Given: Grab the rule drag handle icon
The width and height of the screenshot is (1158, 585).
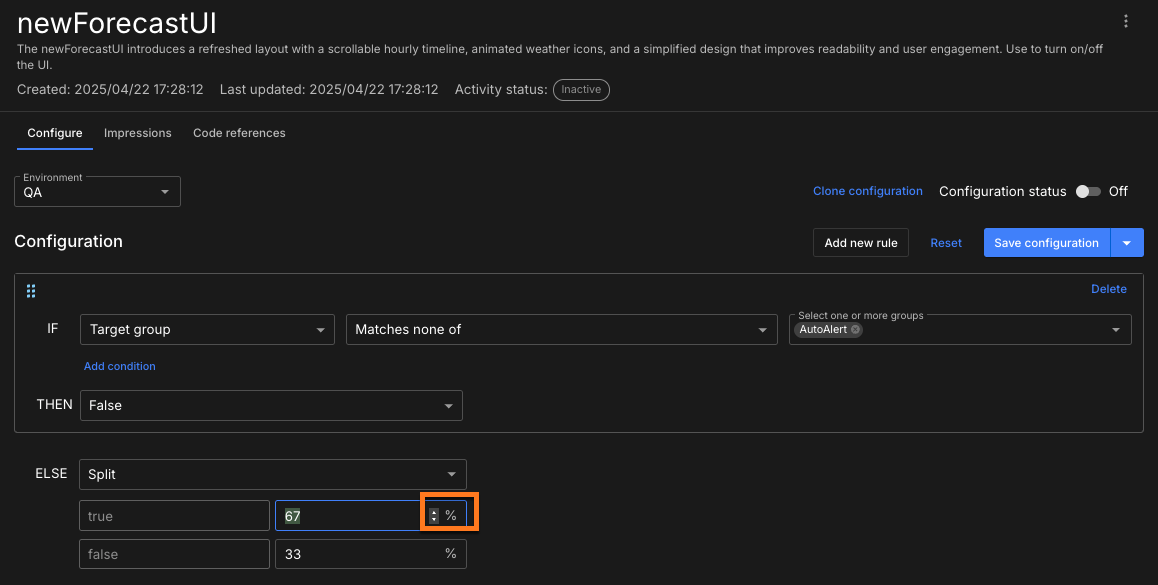Looking at the screenshot, I should 31,291.
